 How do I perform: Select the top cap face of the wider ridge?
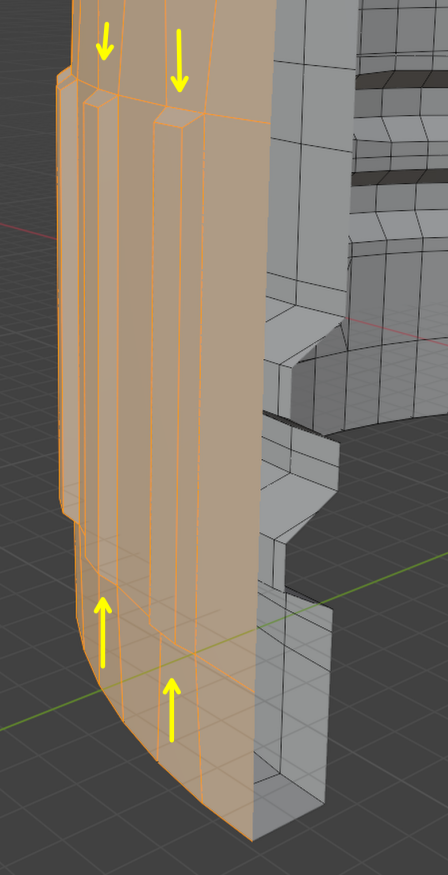(180, 117)
